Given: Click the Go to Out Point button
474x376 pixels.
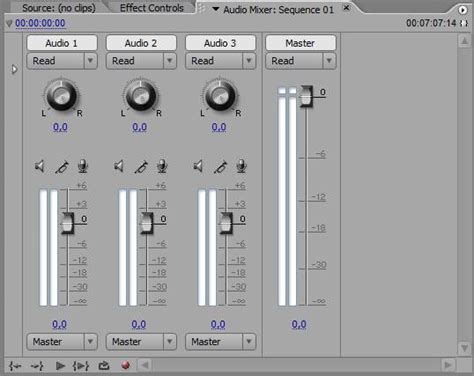Looking at the screenshot, I should pyautogui.click(x=37, y=366).
